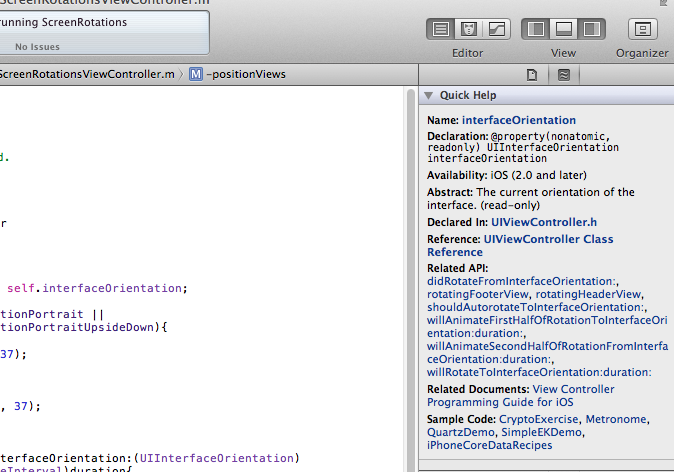674x472 pixels.
Task: Open willAnimateSecondHalfOfRotationFromInterfaceOrientation link
Action: (547, 352)
